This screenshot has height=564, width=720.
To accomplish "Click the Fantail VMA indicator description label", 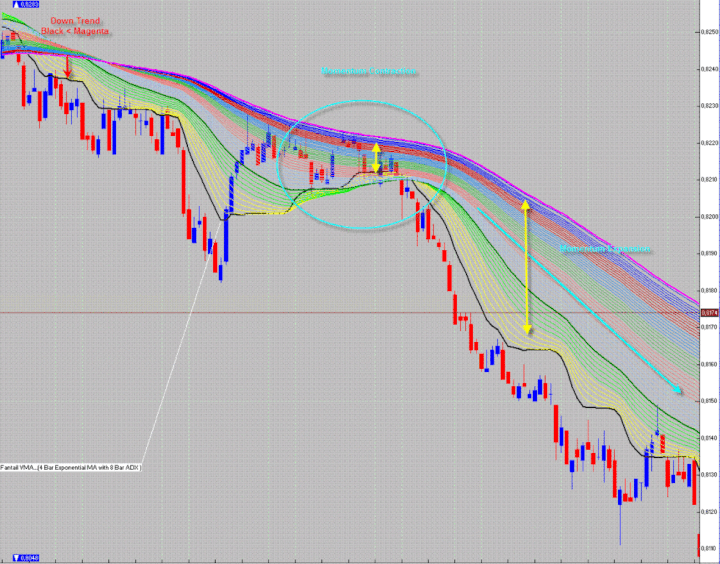I will (71, 467).
